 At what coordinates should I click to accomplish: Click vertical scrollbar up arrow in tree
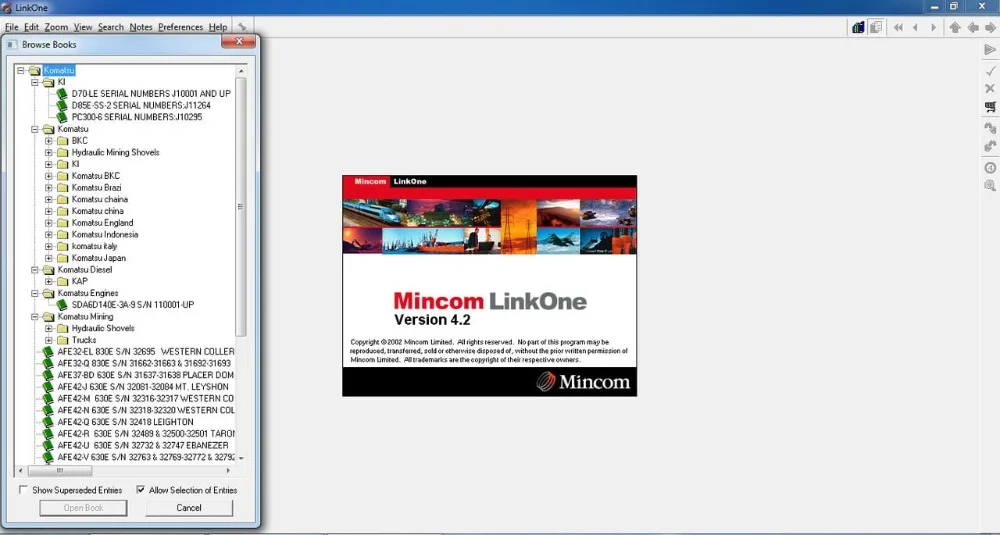tap(241, 71)
